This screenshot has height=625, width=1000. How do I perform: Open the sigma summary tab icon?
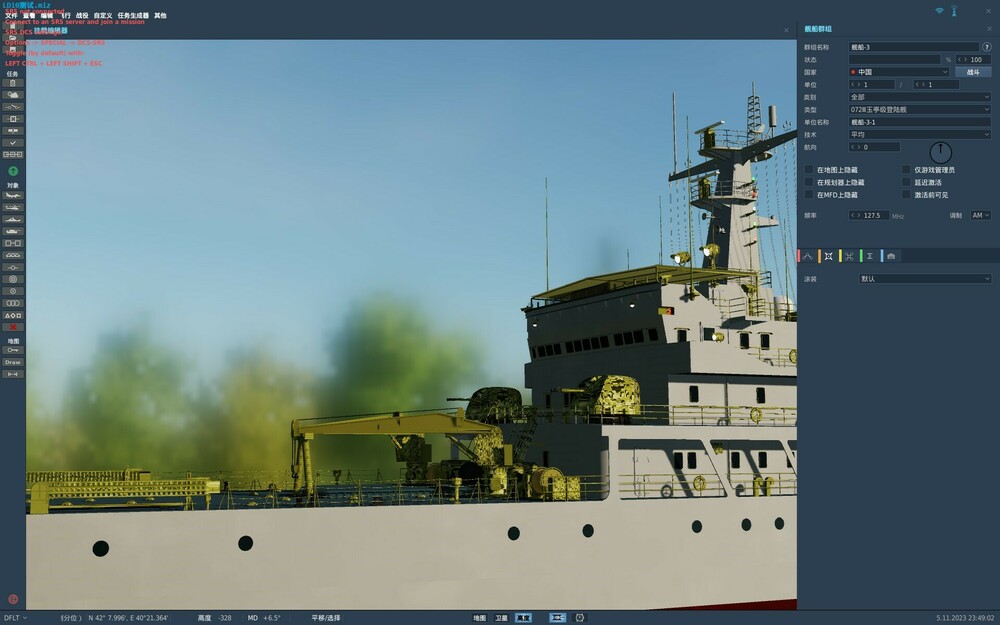(869, 256)
